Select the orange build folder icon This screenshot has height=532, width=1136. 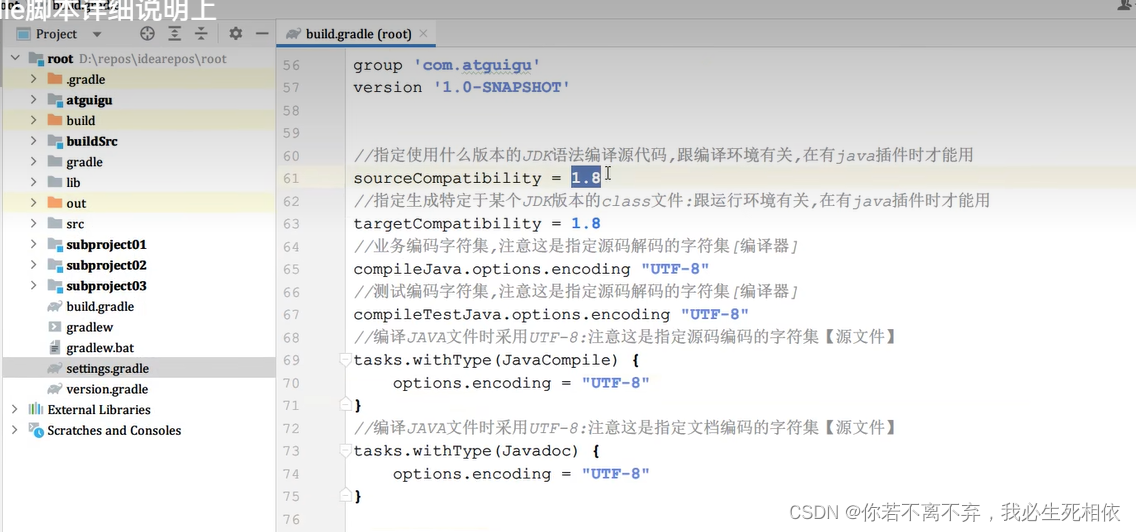click(54, 120)
